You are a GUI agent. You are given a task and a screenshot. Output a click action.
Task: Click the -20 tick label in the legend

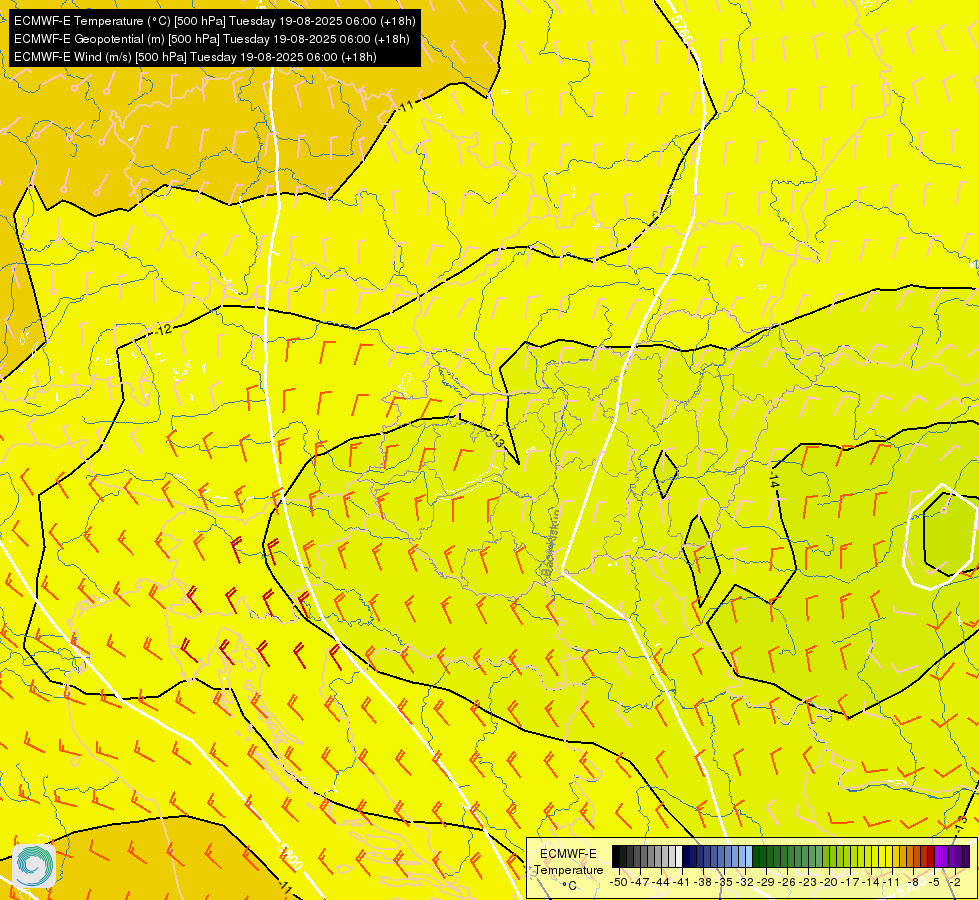tap(830, 883)
